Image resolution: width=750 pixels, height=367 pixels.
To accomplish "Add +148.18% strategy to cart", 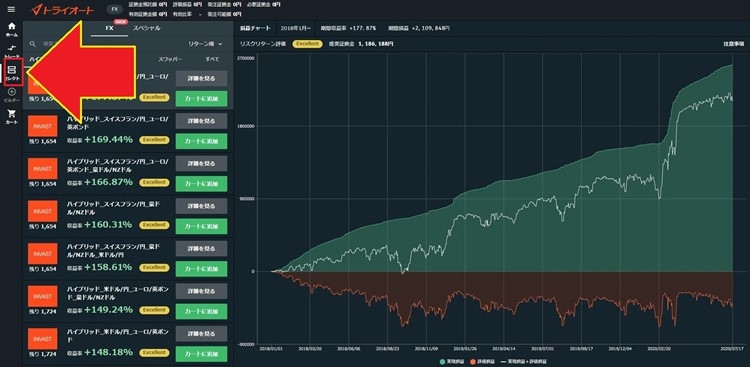I will (201, 354).
